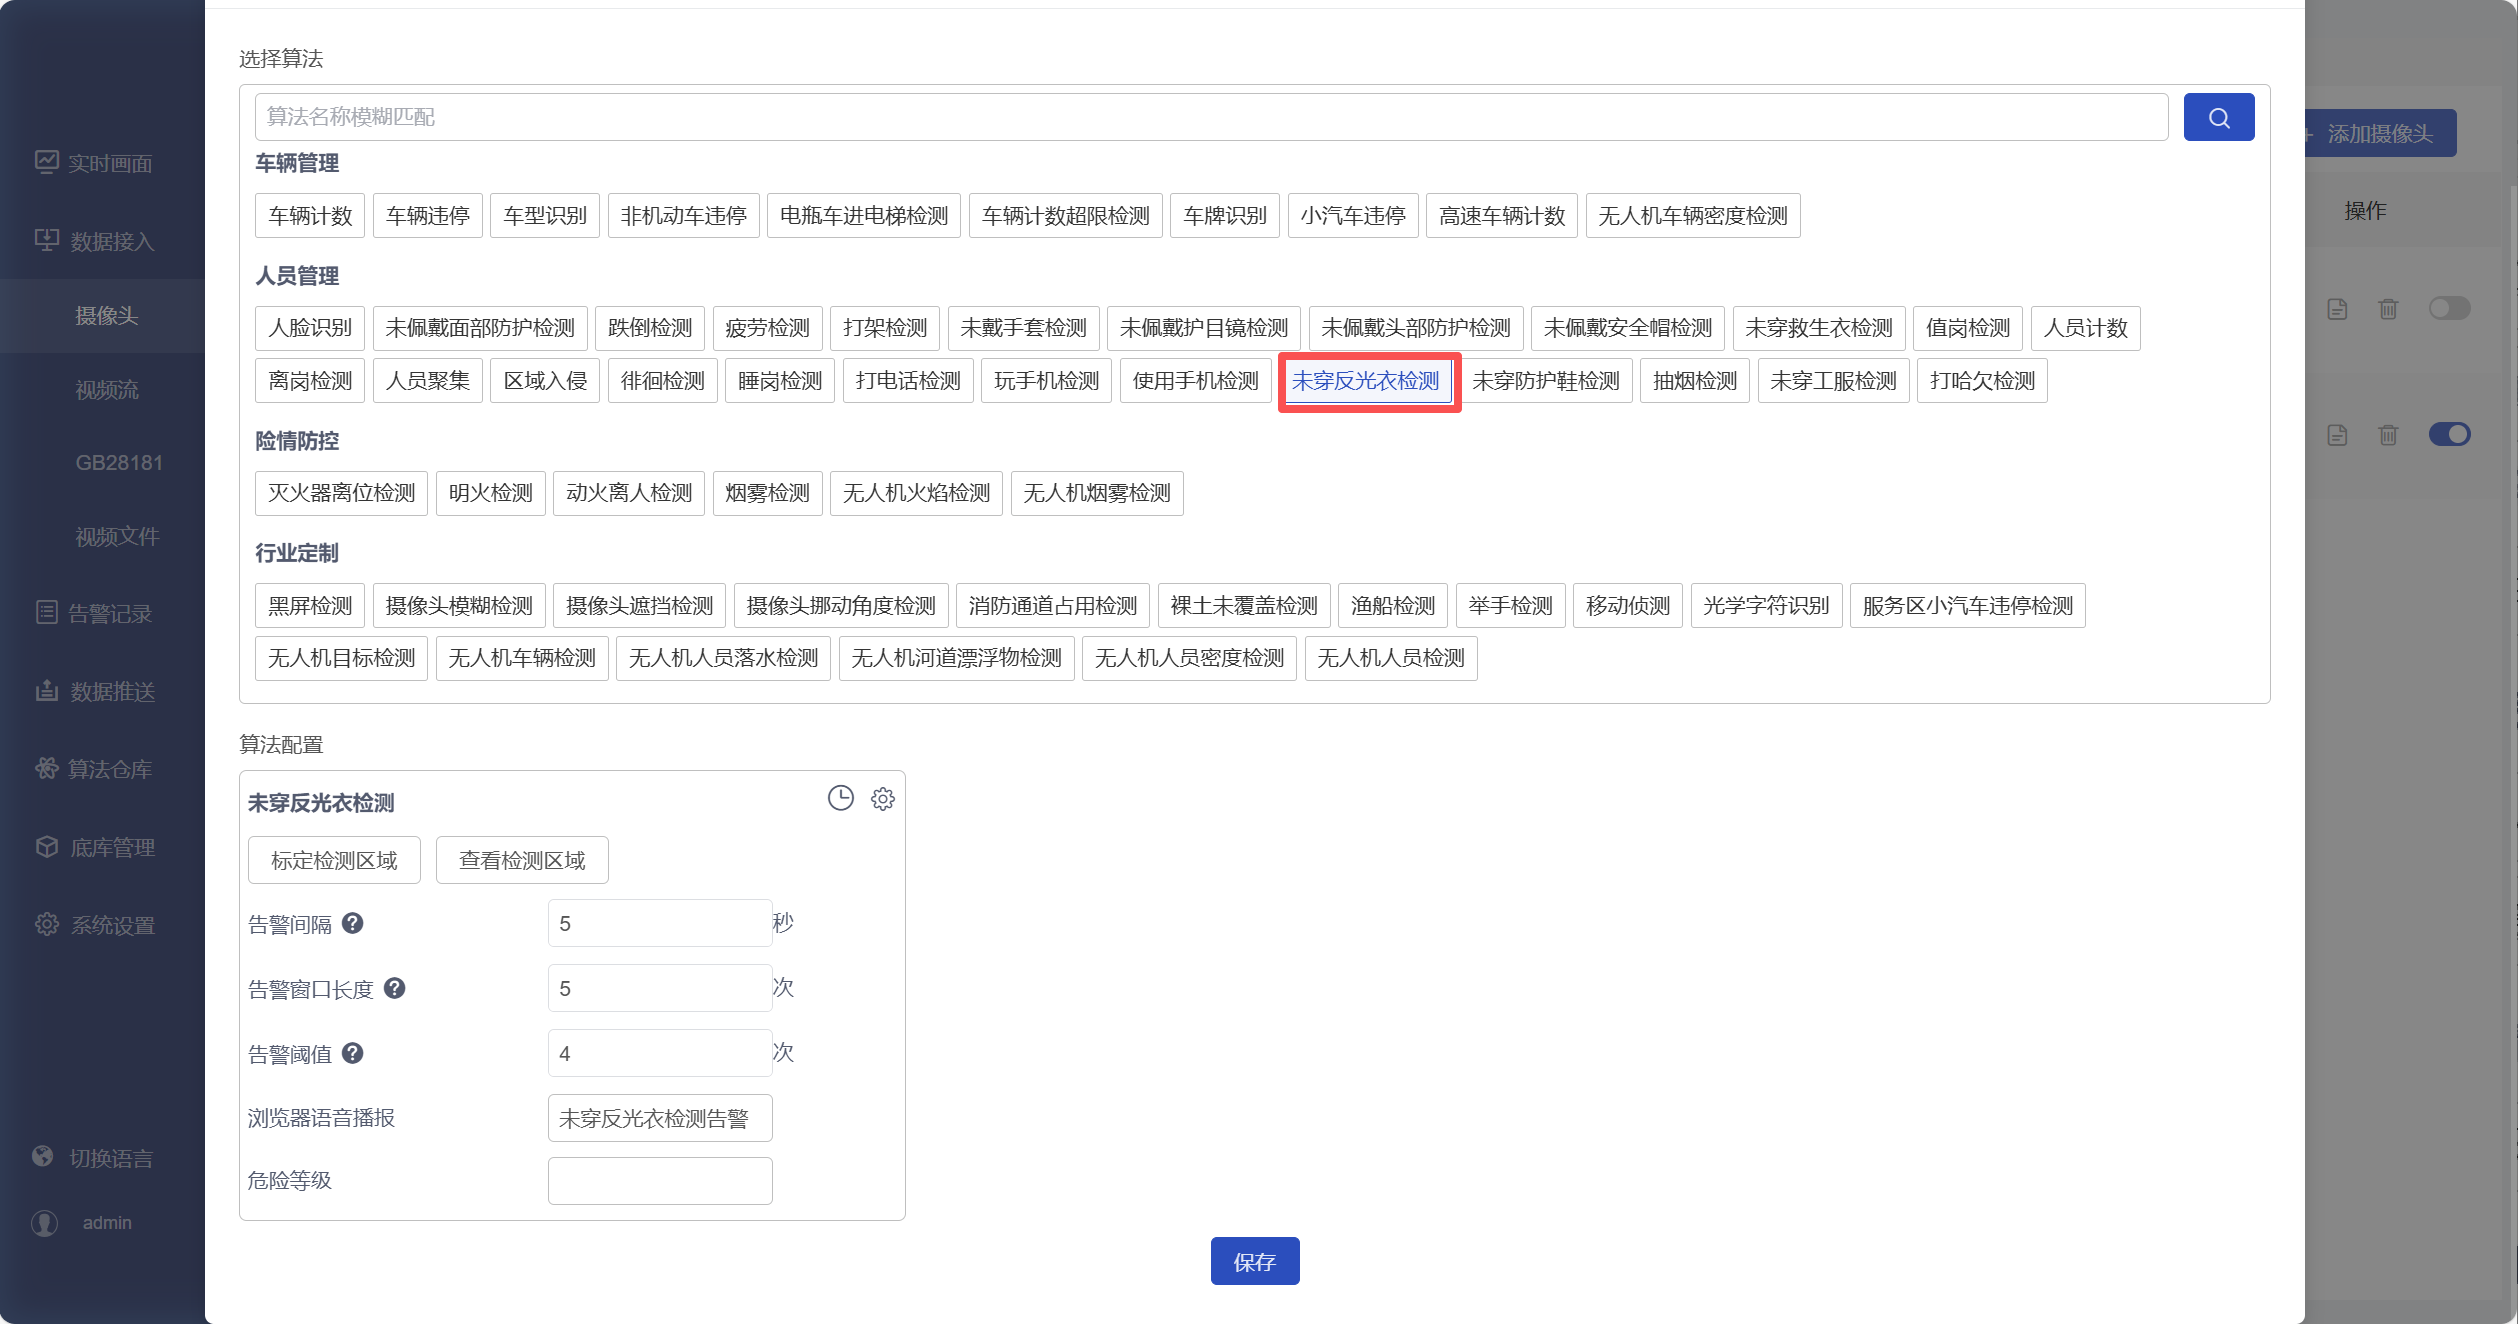This screenshot has width=2518, height=1324.
Task: Disable the second camera row toggle switch
Action: tap(2449, 434)
